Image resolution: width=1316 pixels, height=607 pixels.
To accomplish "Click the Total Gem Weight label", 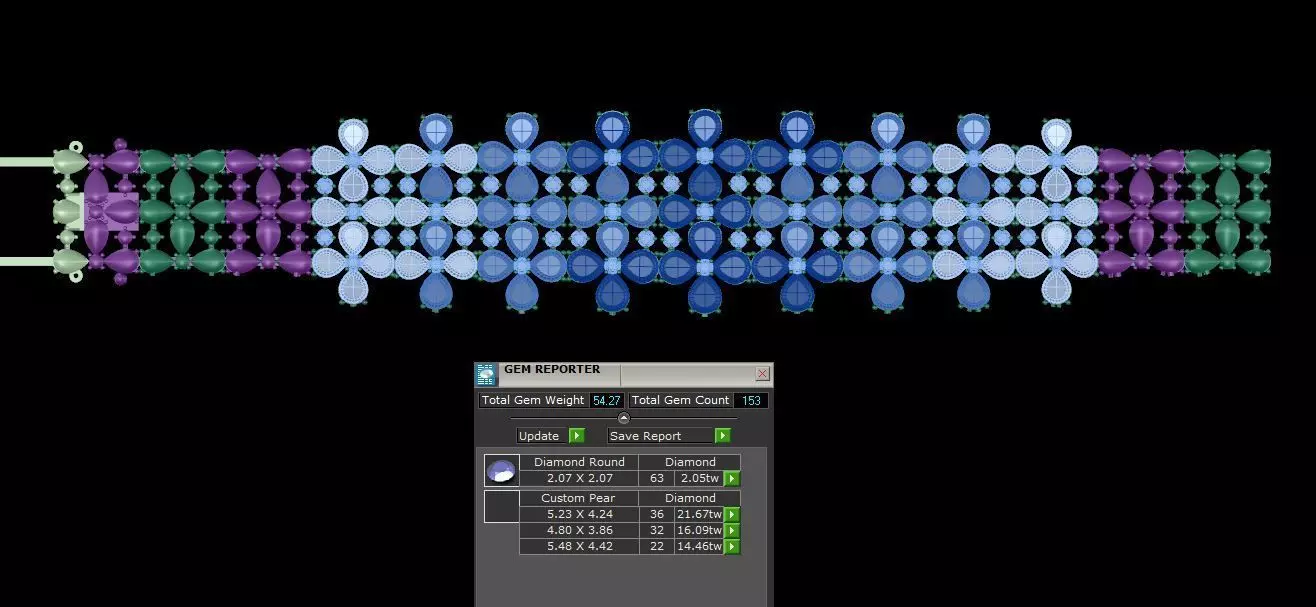I will pyautogui.click(x=533, y=400).
